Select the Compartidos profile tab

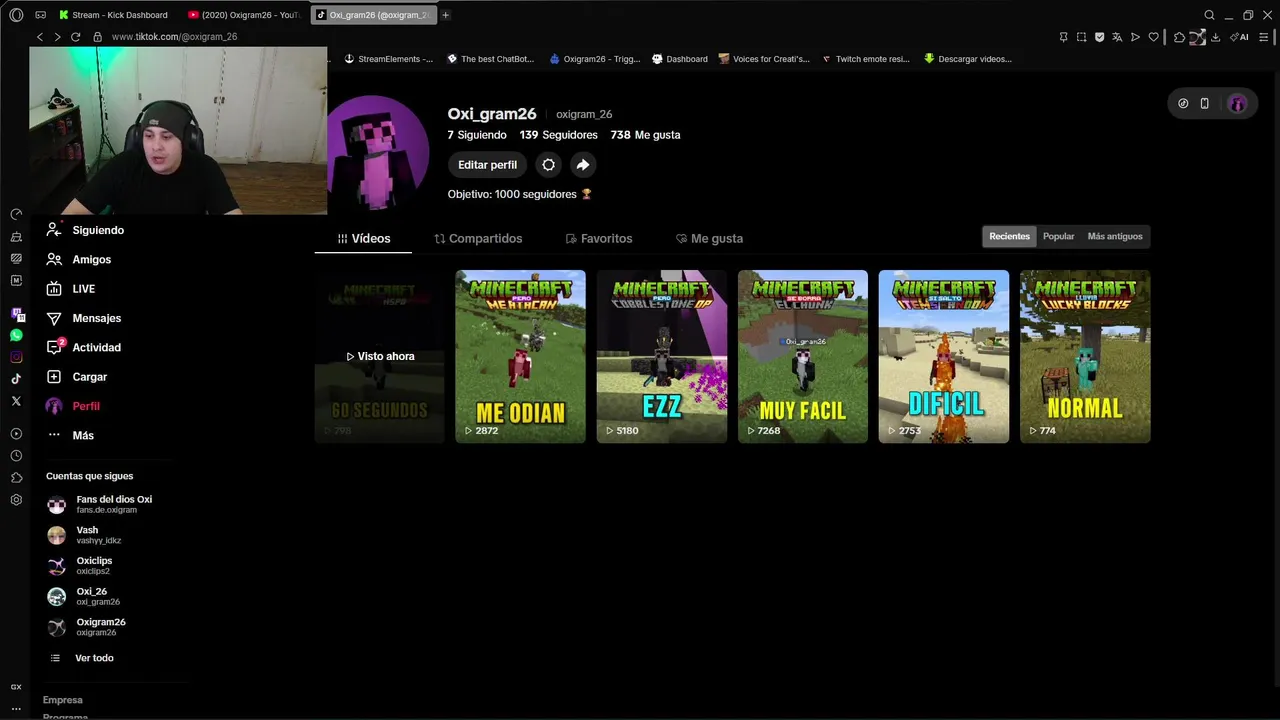click(478, 239)
